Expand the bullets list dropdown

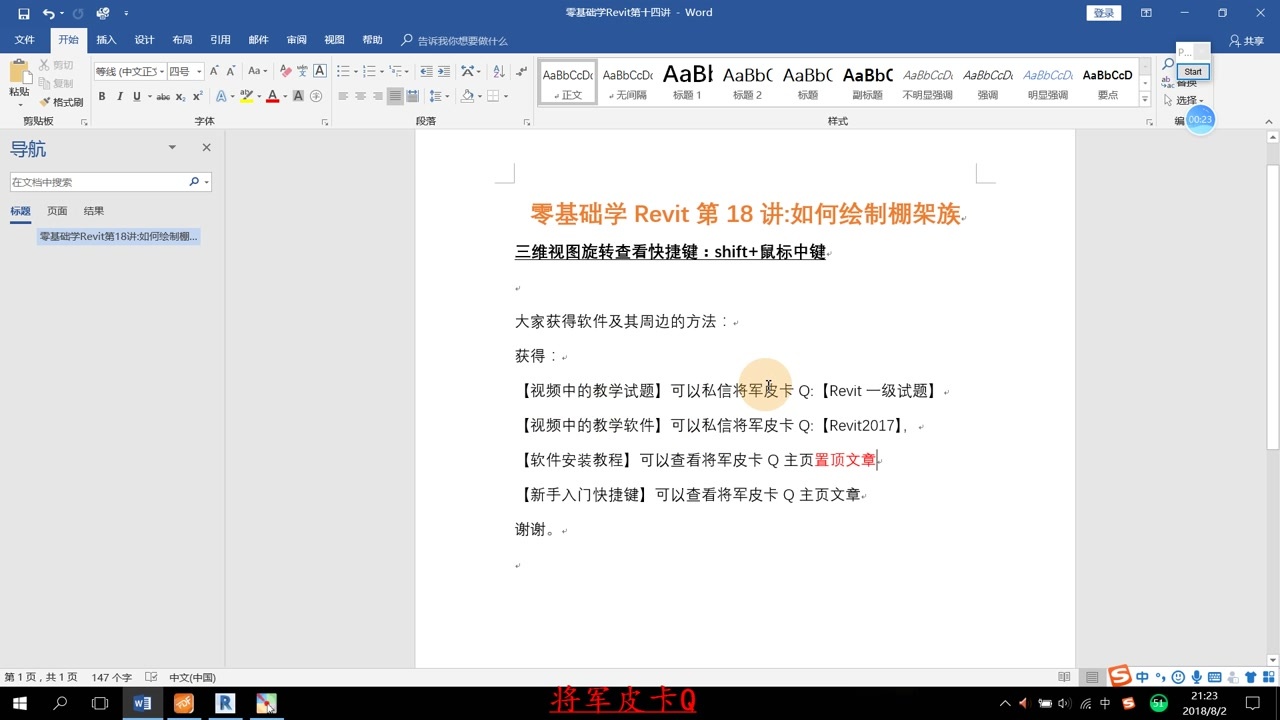356,71
